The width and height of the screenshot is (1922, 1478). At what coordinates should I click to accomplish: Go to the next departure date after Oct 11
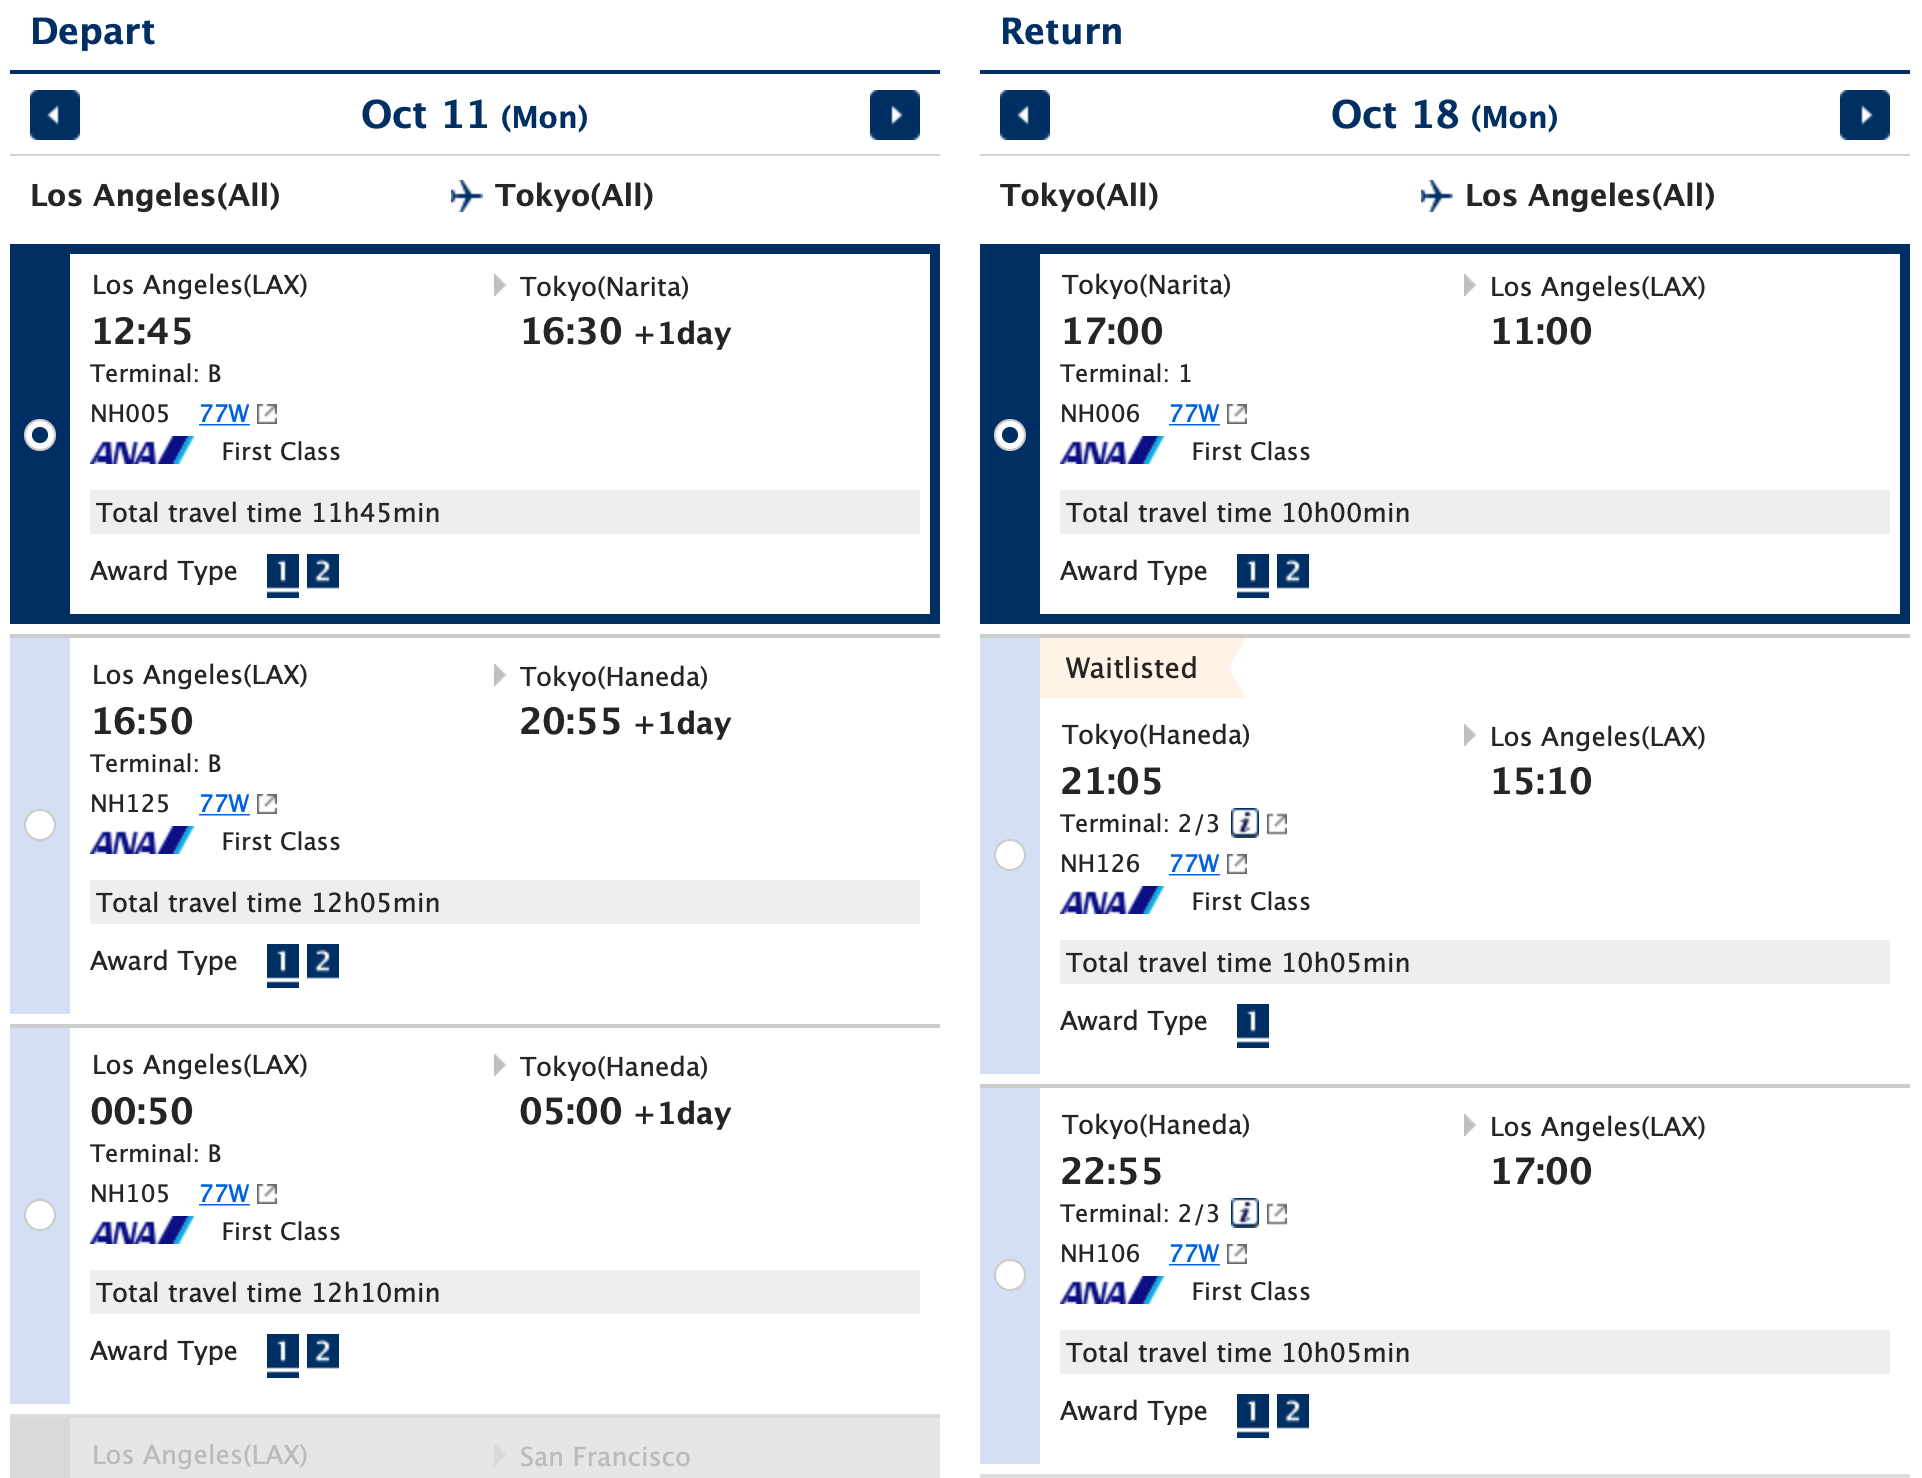pyautogui.click(x=895, y=115)
